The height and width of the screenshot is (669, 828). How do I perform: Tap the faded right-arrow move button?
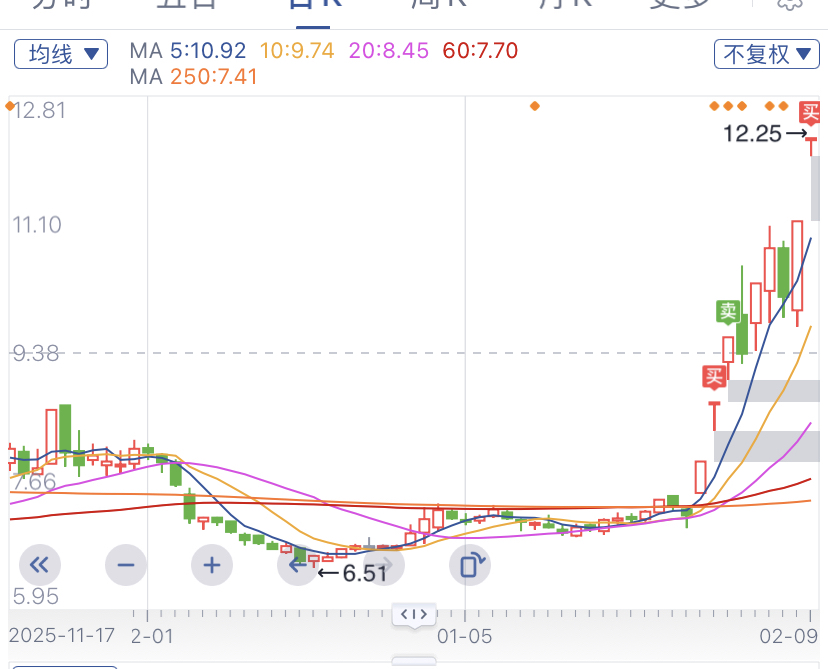pos(384,565)
